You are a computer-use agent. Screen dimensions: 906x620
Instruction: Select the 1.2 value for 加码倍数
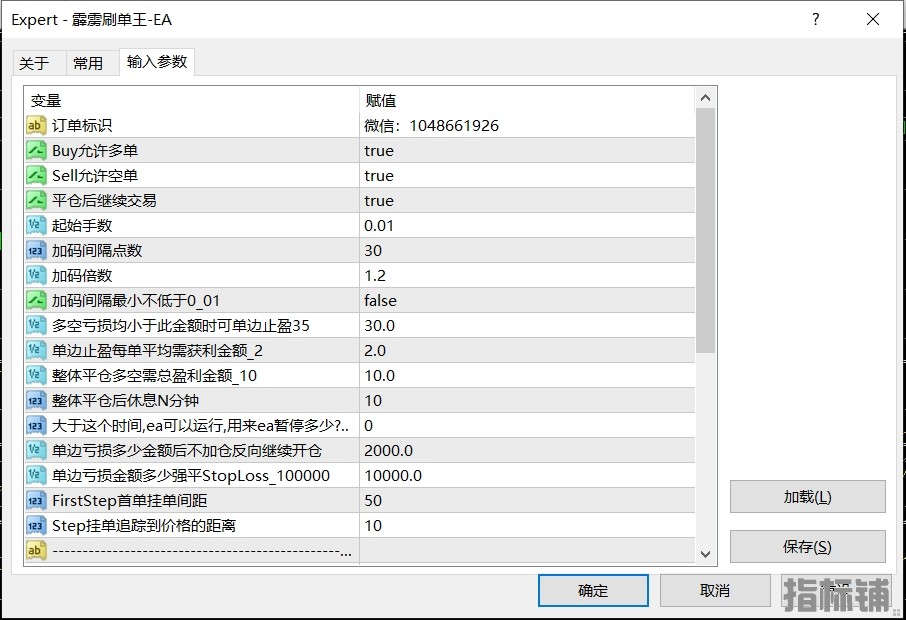[x=527, y=275]
